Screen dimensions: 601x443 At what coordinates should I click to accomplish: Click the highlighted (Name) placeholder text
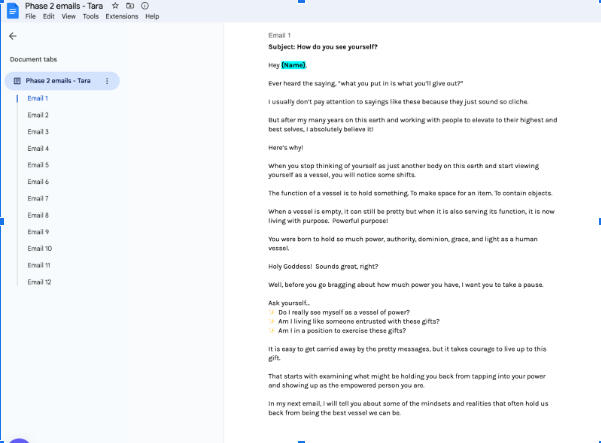pyautogui.click(x=294, y=65)
